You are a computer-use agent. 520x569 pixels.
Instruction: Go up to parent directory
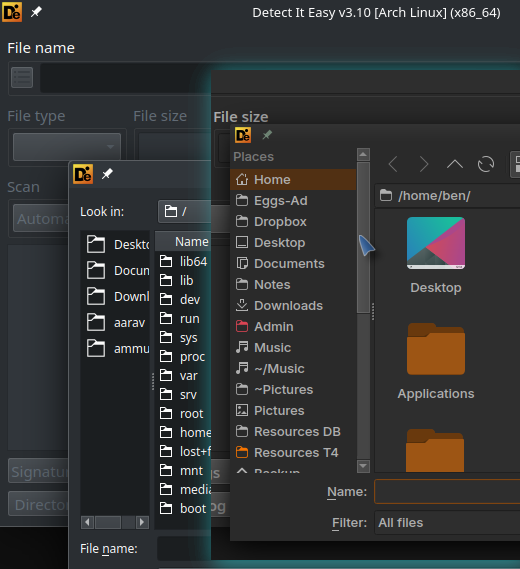(455, 164)
